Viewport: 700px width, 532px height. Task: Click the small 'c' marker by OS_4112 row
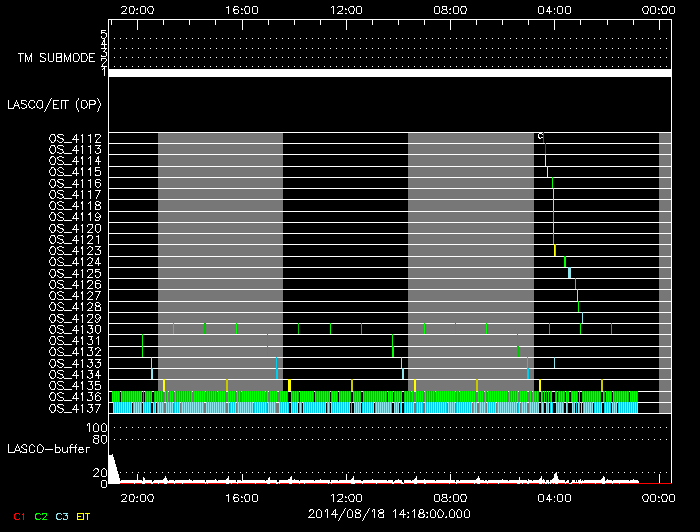[x=540, y=136]
